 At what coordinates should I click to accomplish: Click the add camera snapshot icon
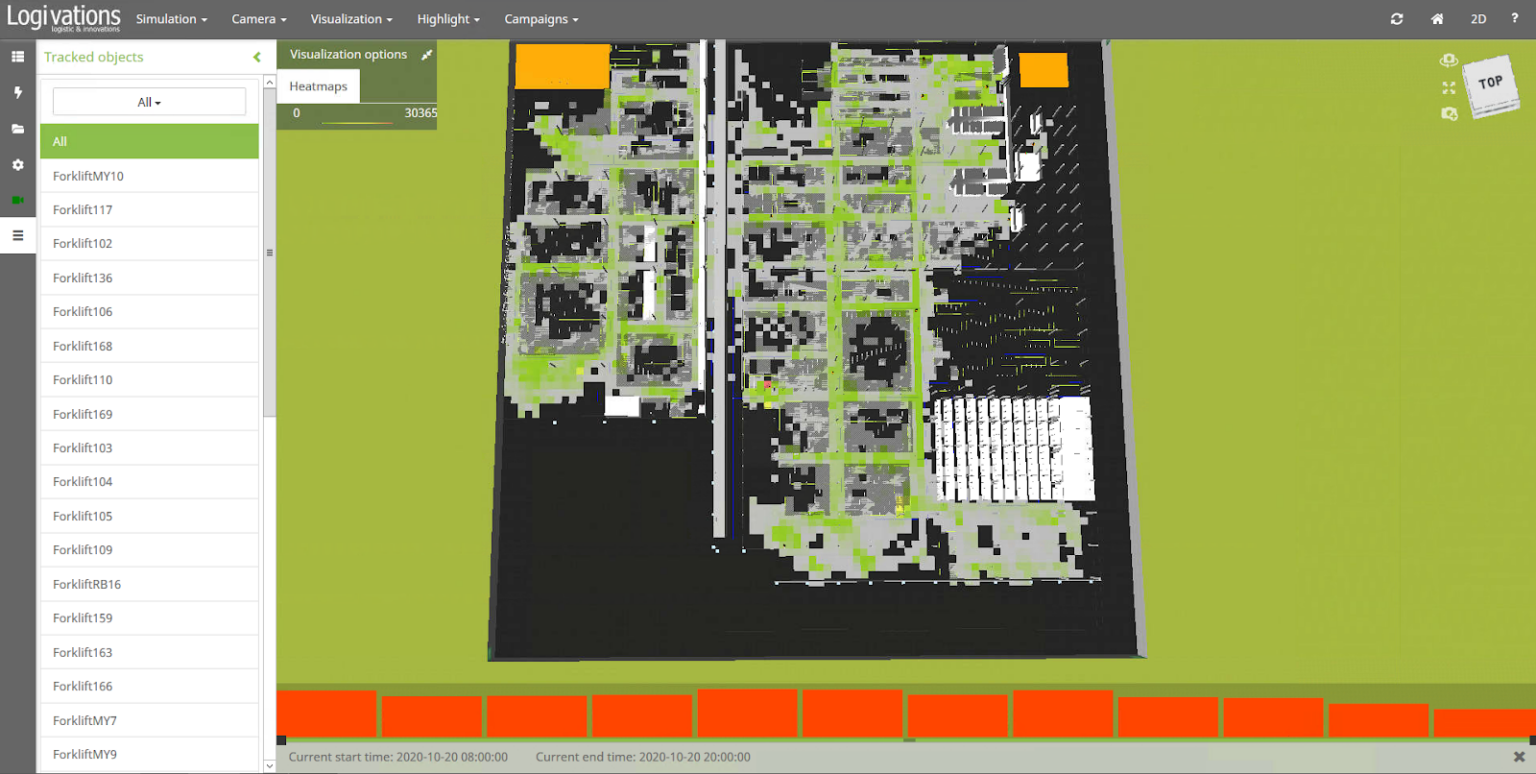(1448, 114)
